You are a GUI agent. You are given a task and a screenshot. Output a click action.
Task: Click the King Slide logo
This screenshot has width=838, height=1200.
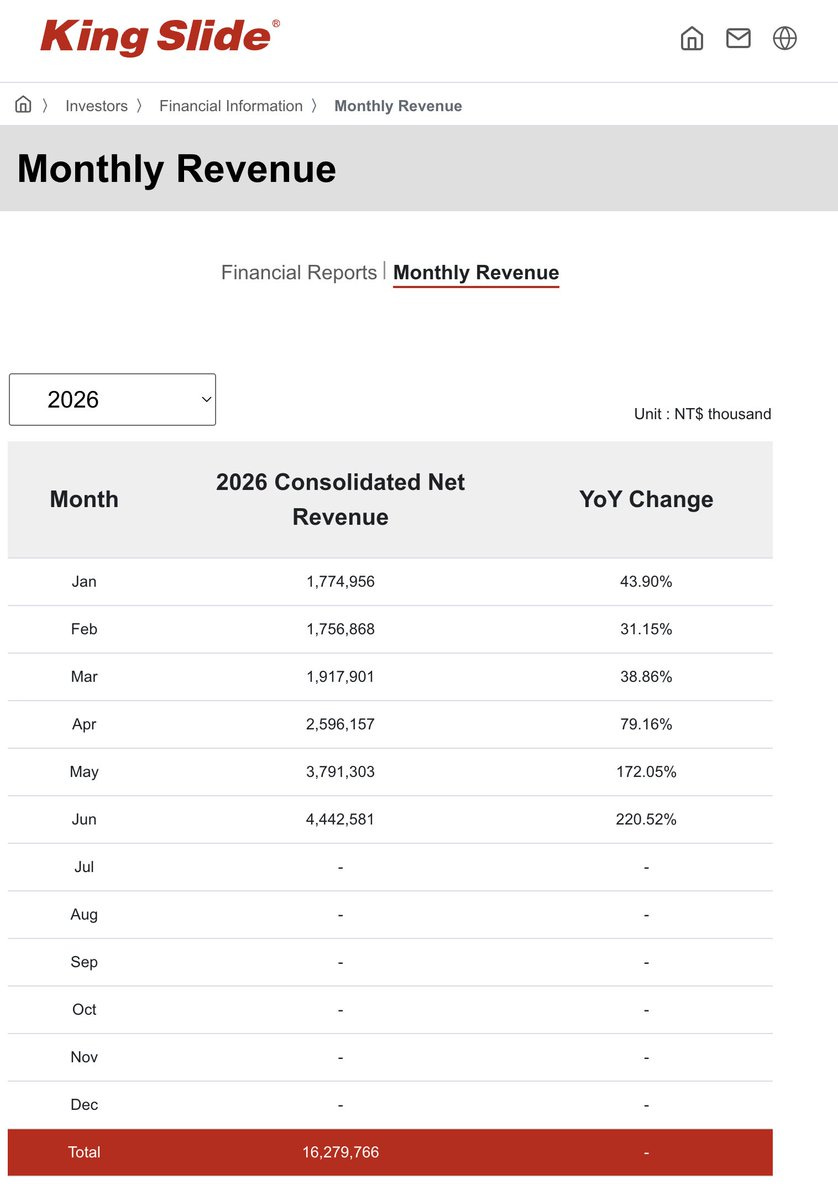pos(160,38)
